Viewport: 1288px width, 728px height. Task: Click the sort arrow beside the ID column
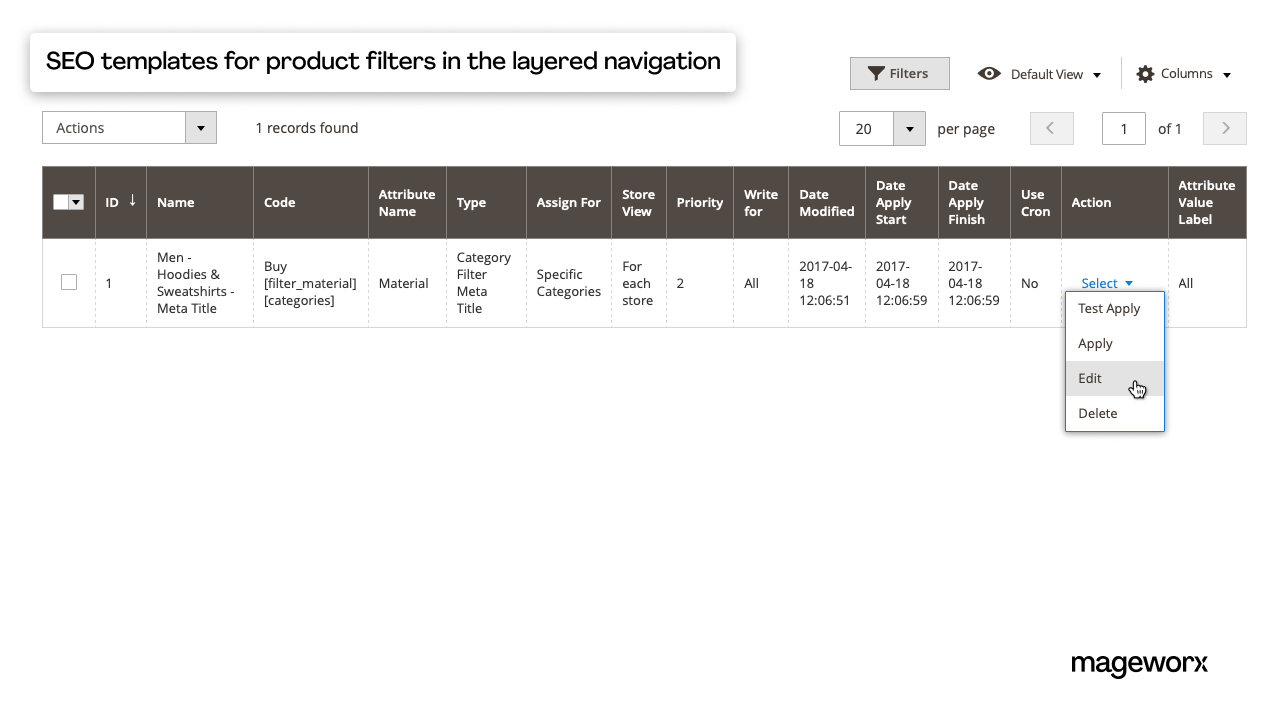coord(133,201)
